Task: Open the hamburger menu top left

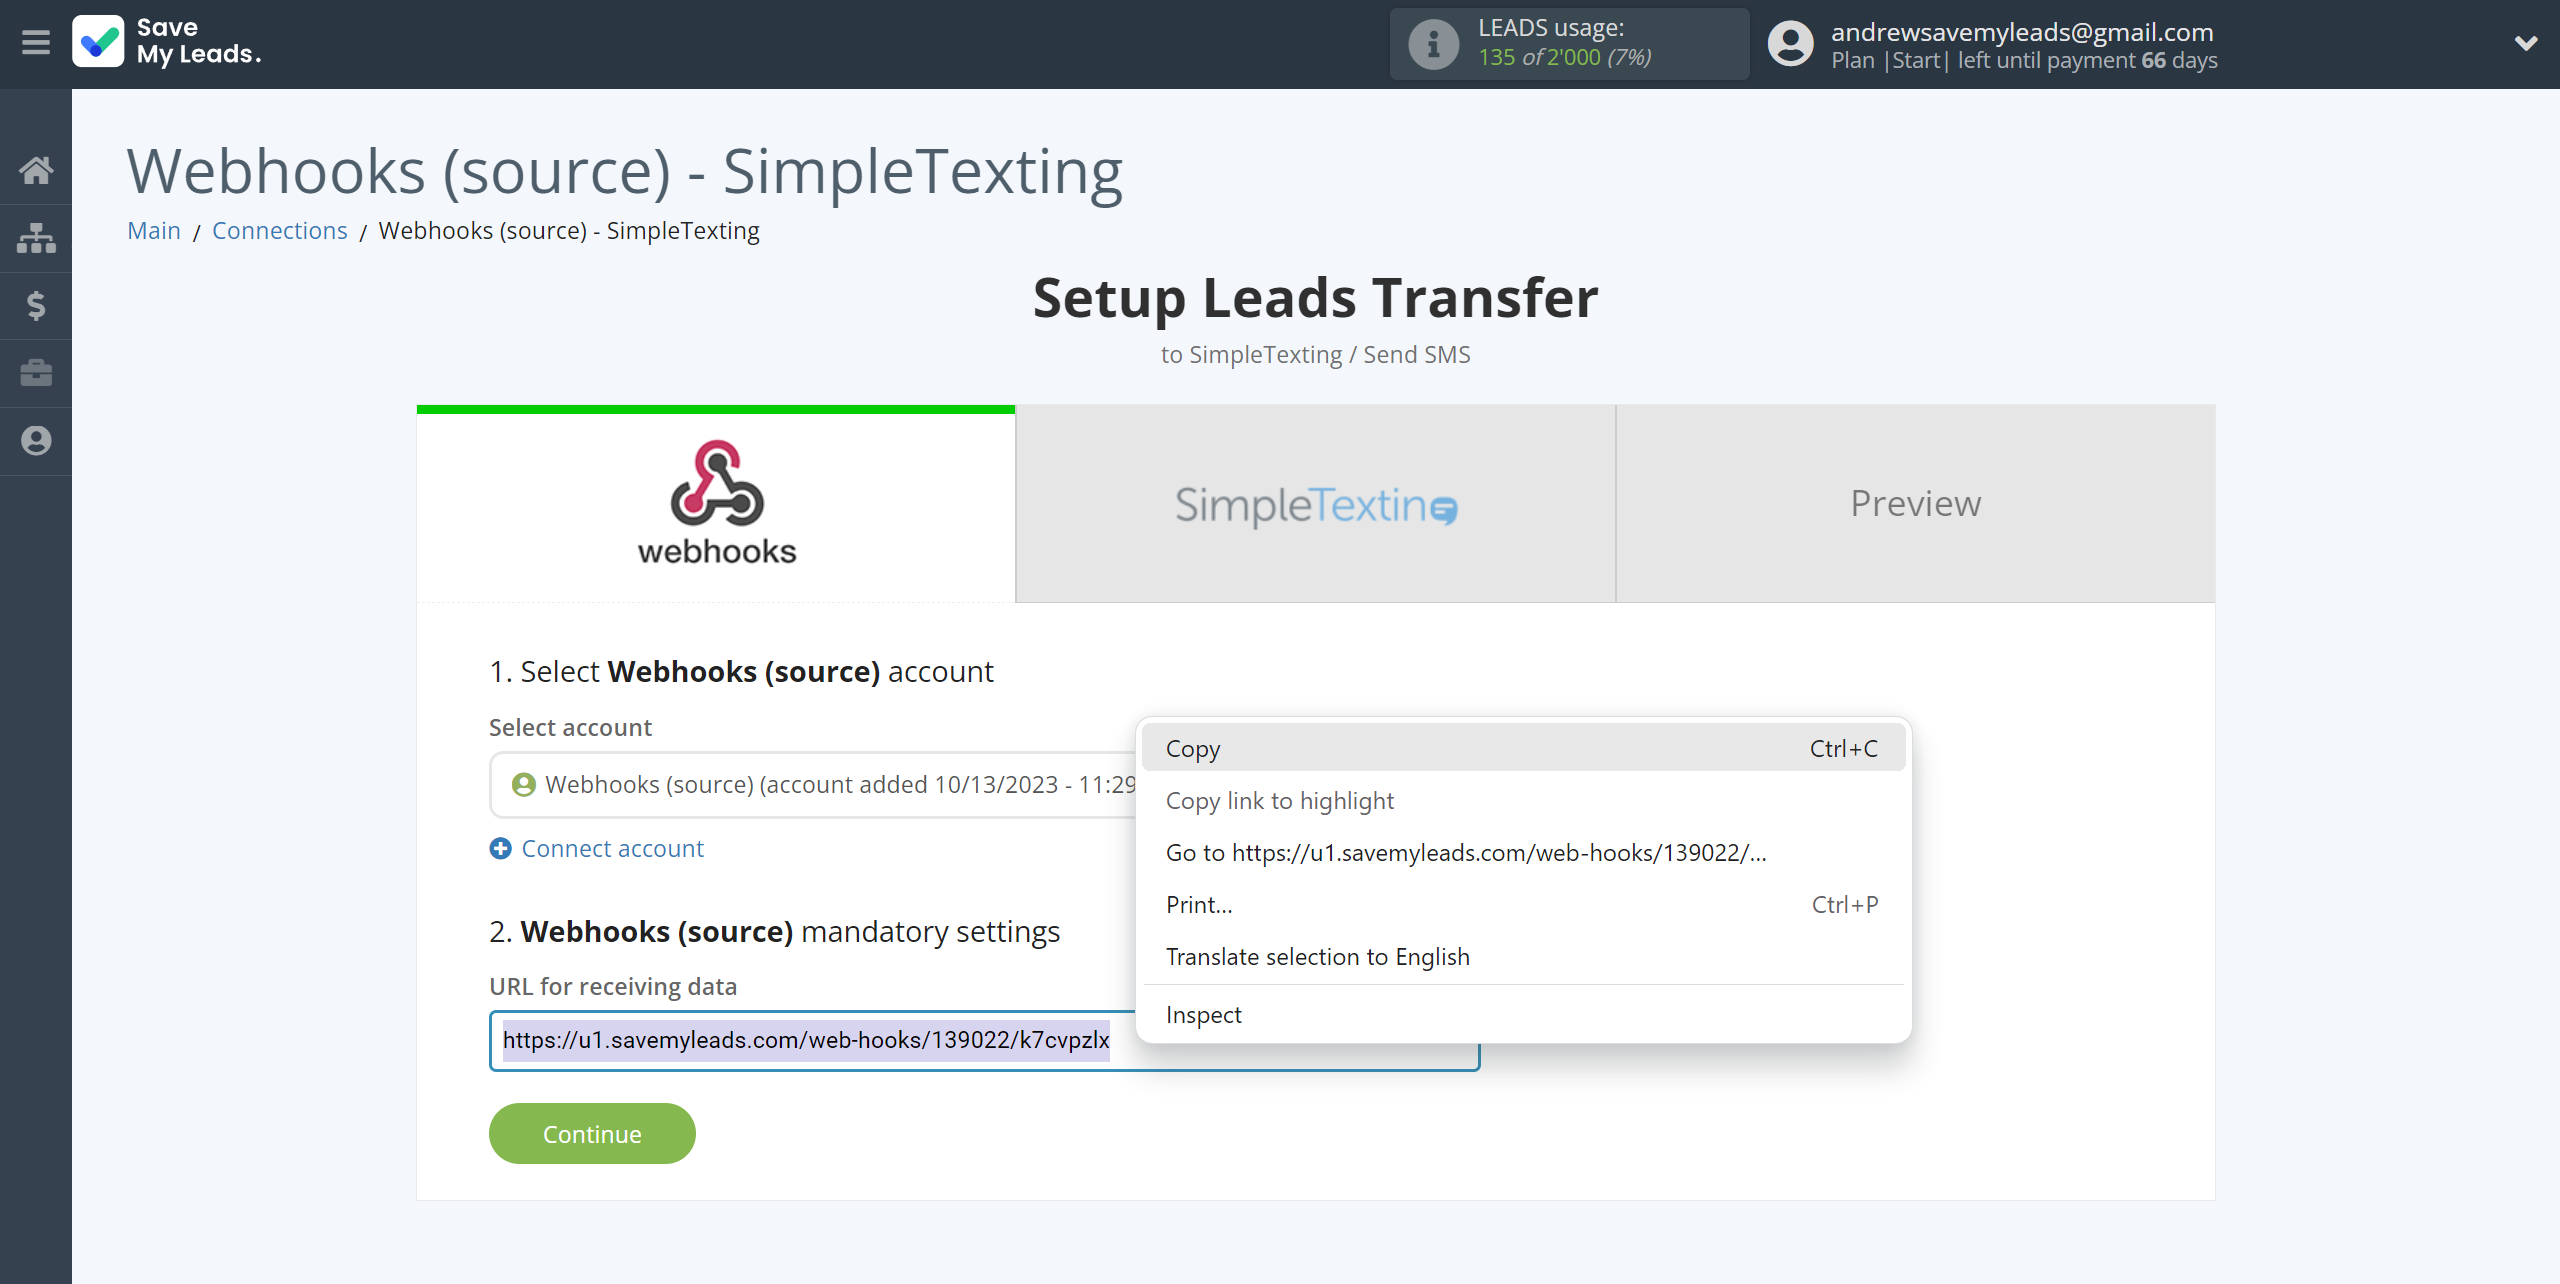Action: pos(34,43)
